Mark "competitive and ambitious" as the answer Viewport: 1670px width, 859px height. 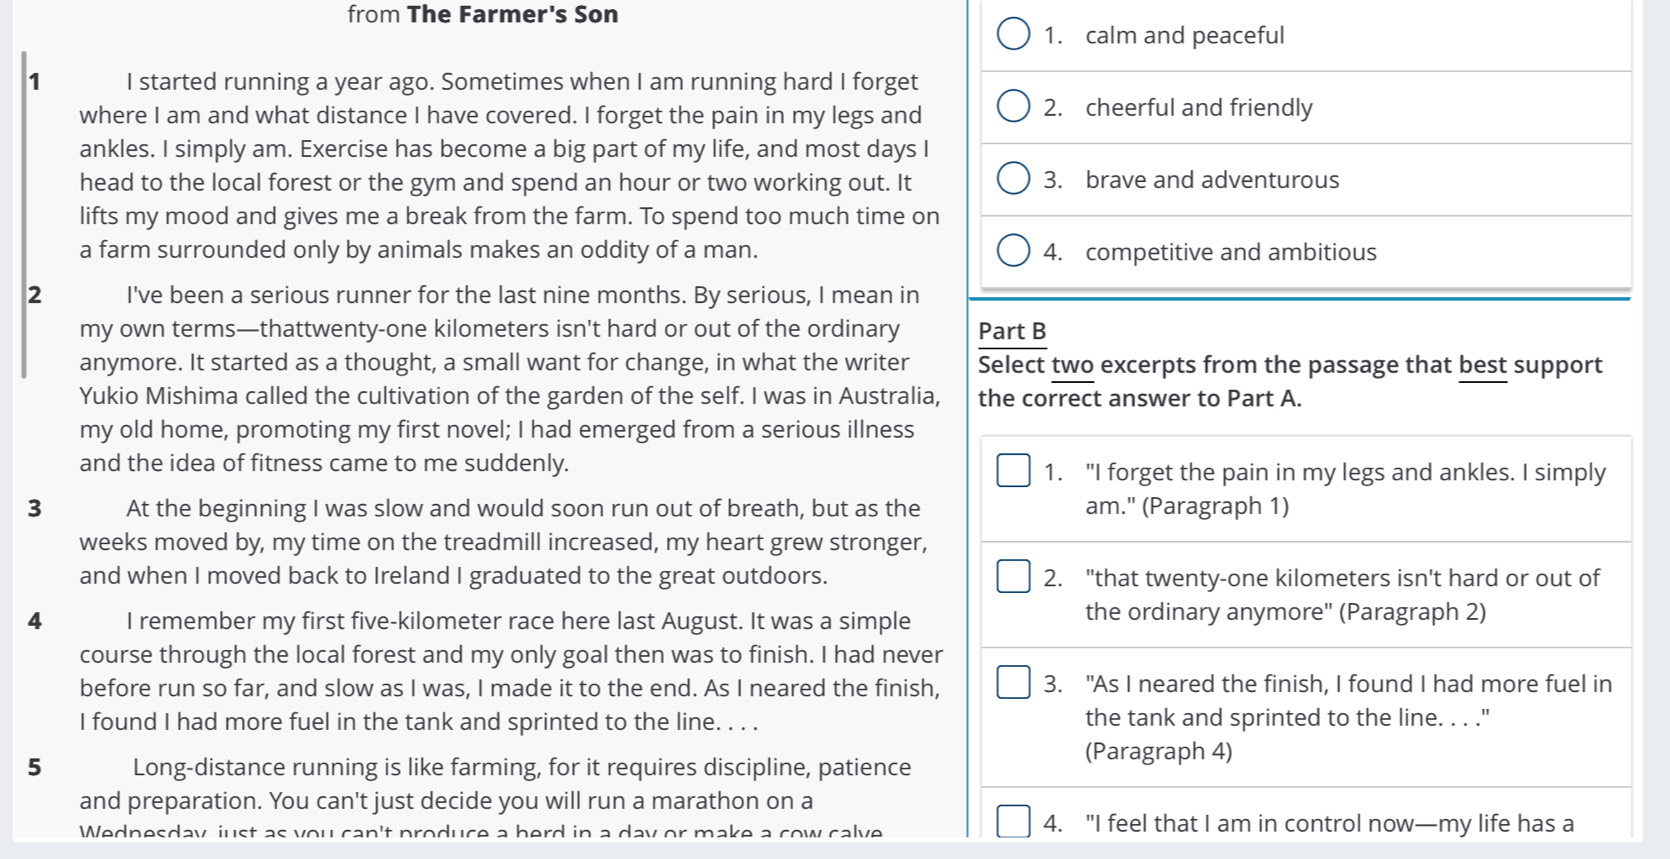[1013, 251]
